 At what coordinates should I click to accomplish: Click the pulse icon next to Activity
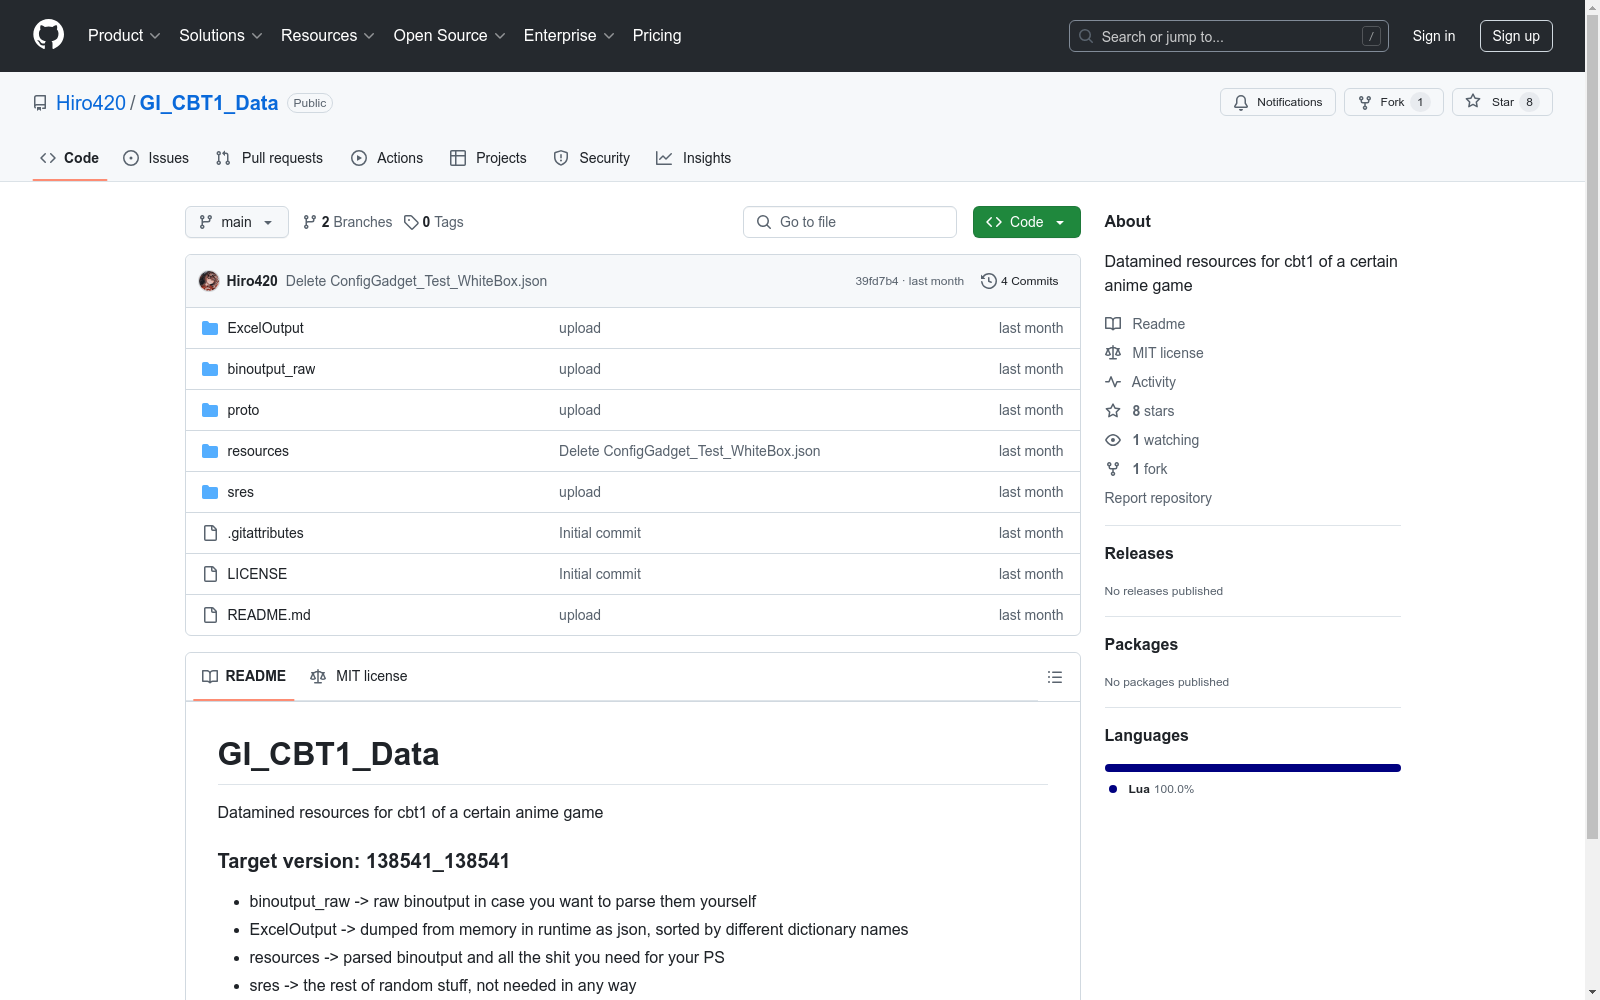(1113, 382)
